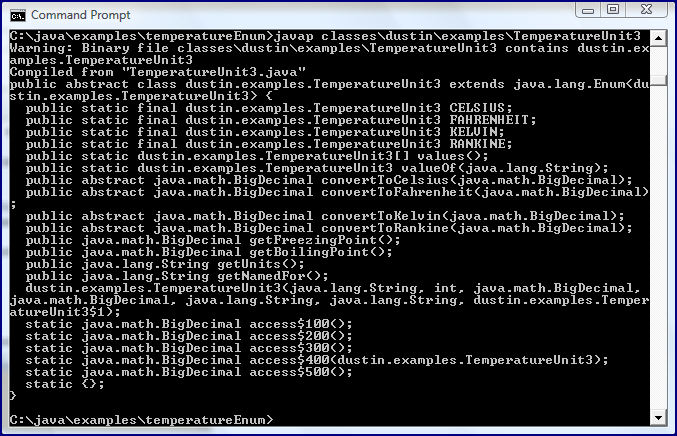Maximize the Command Prompt window
The height and width of the screenshot is (436, 677).
(613, 9)
